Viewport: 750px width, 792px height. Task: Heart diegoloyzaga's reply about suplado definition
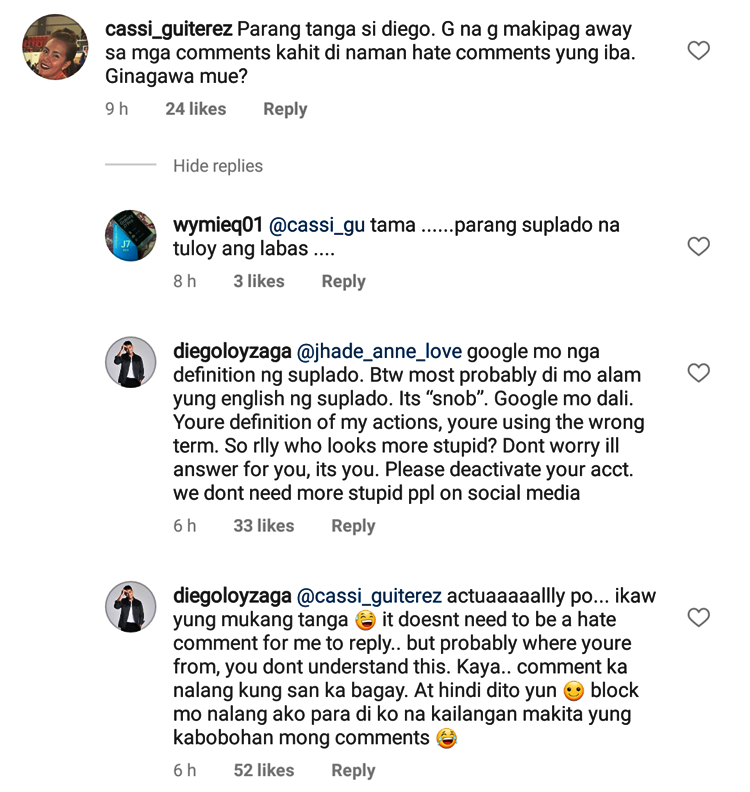[699, 373]
